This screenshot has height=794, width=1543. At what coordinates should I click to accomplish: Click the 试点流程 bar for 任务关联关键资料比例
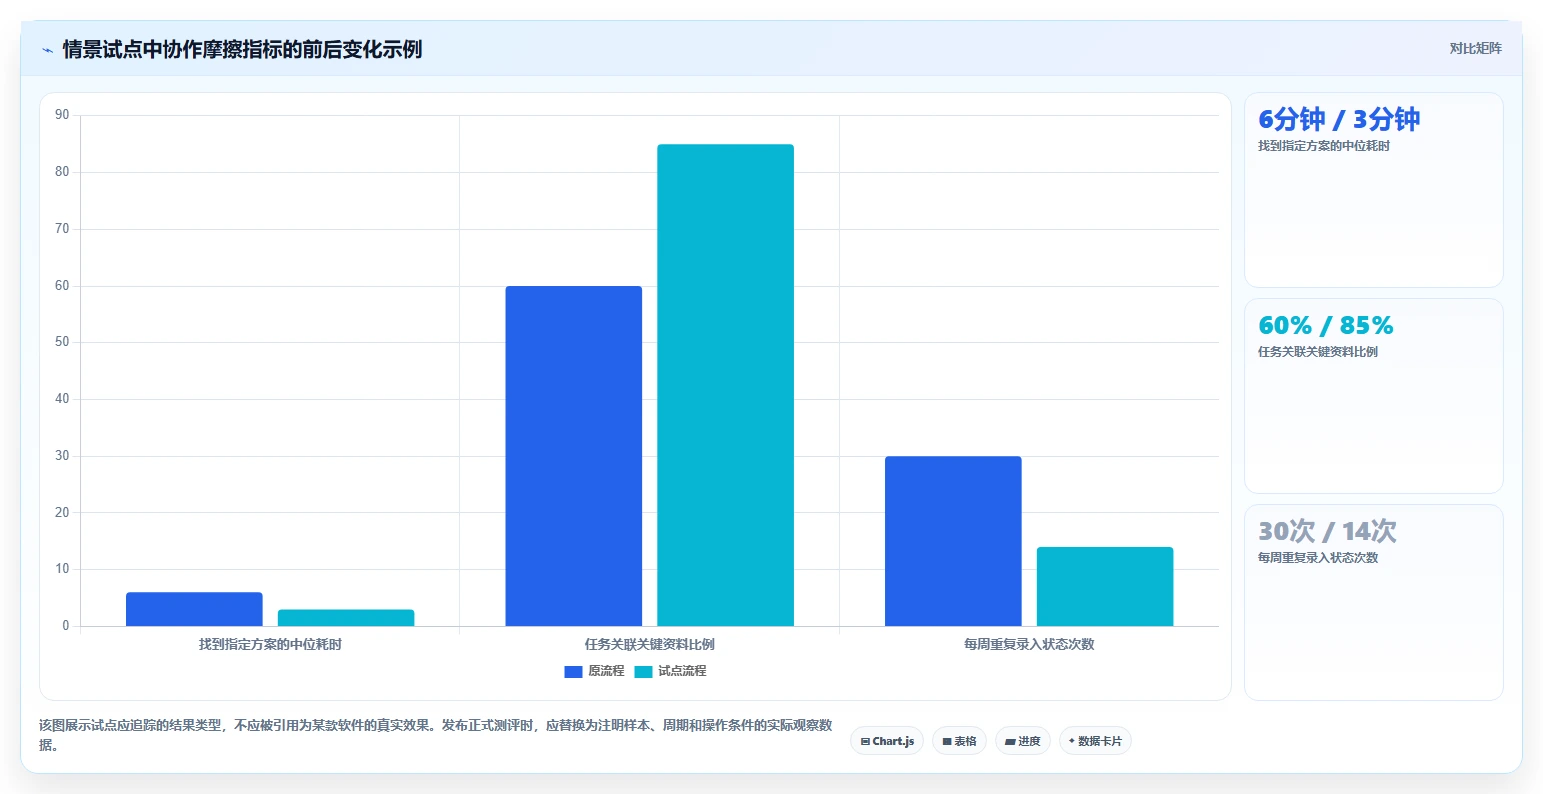click(x=725, y=385)
